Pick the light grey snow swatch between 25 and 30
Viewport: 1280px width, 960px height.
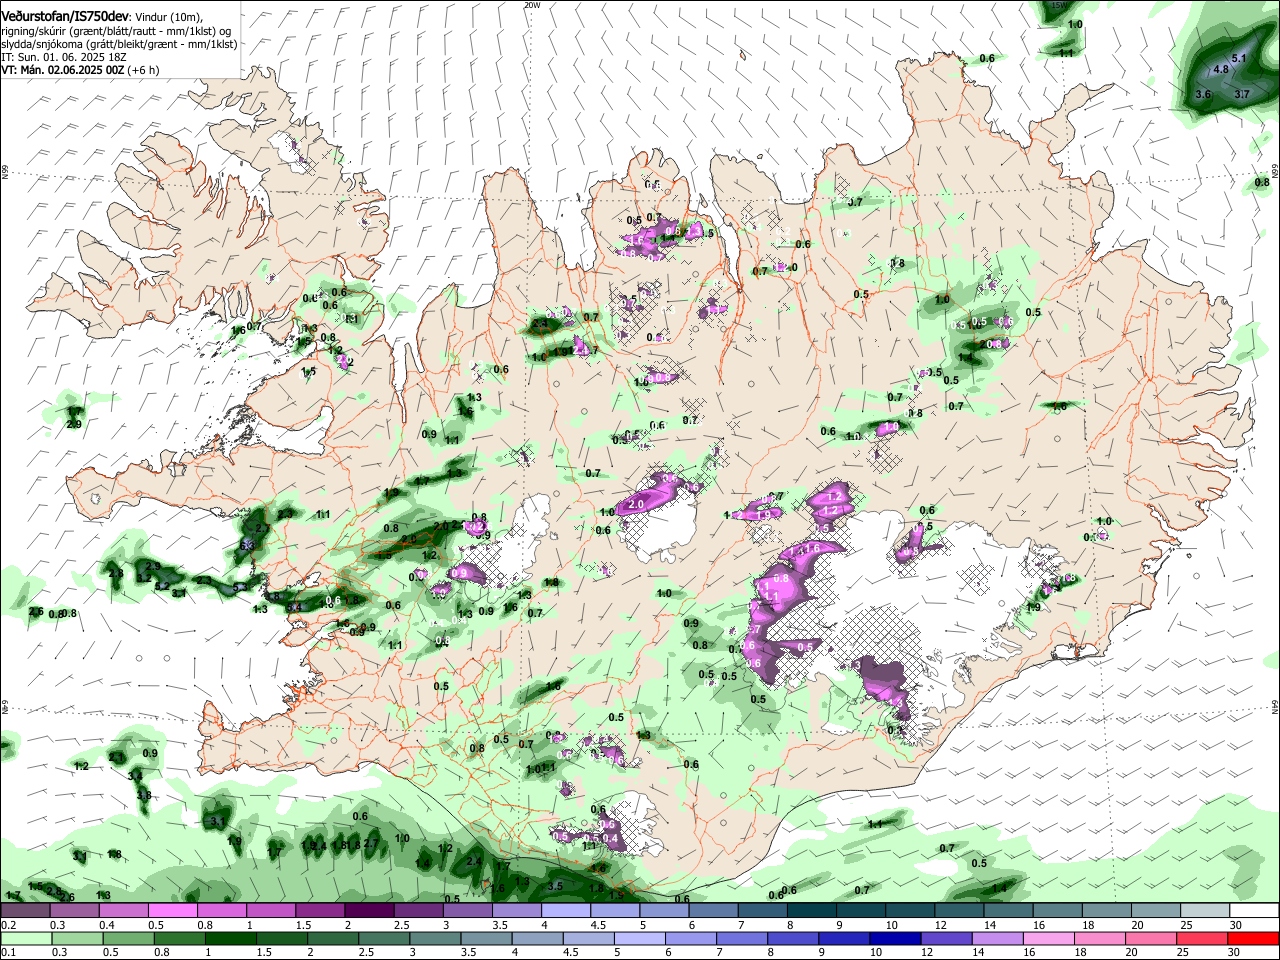pos(1204,910)
